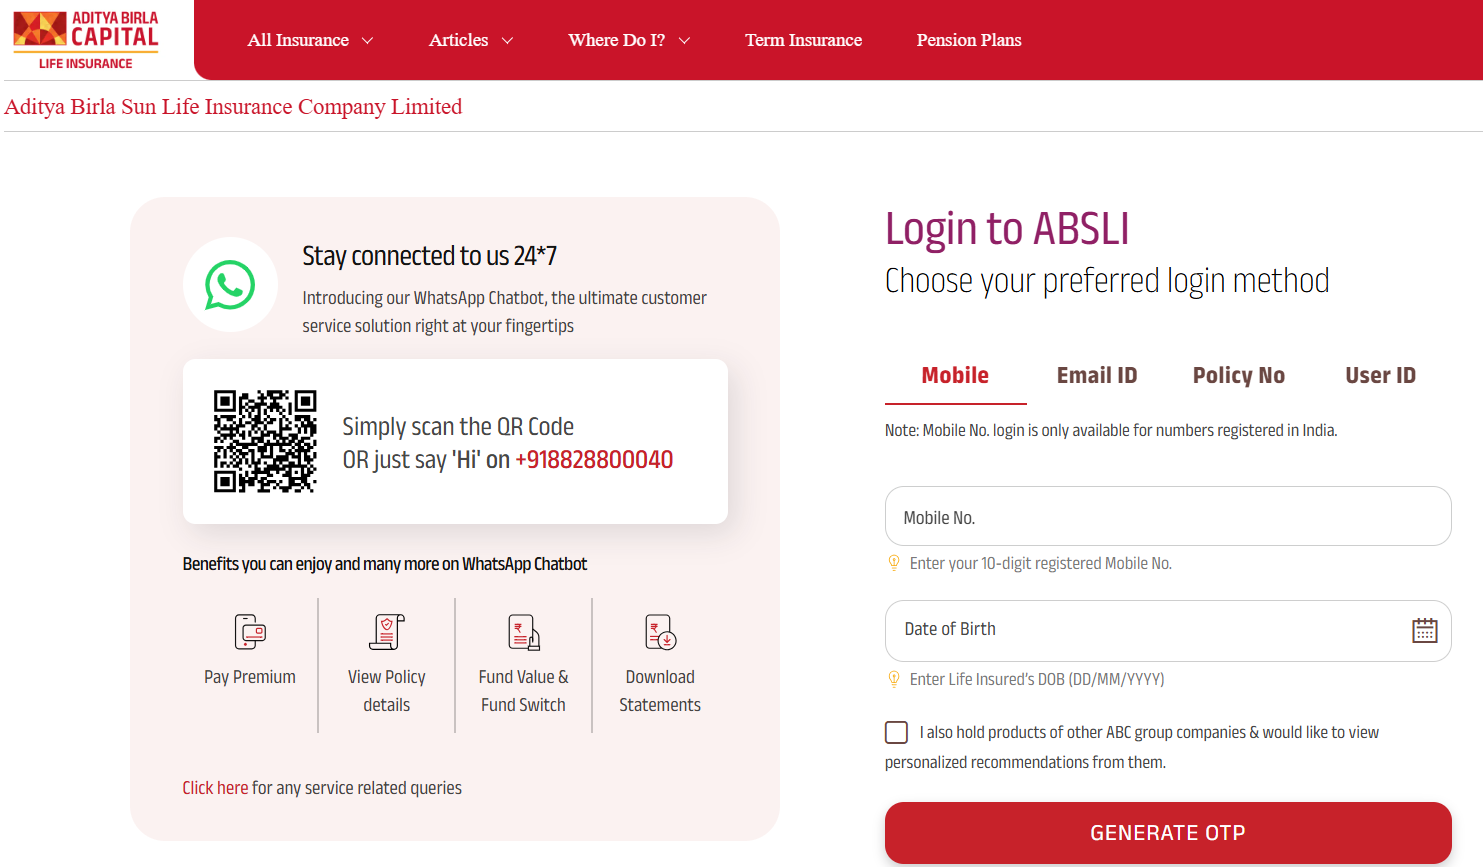The width and height of the screenshot is (1483, 867).
Task: Open 'Click here' link for service queries
Action: coord(215,787)
